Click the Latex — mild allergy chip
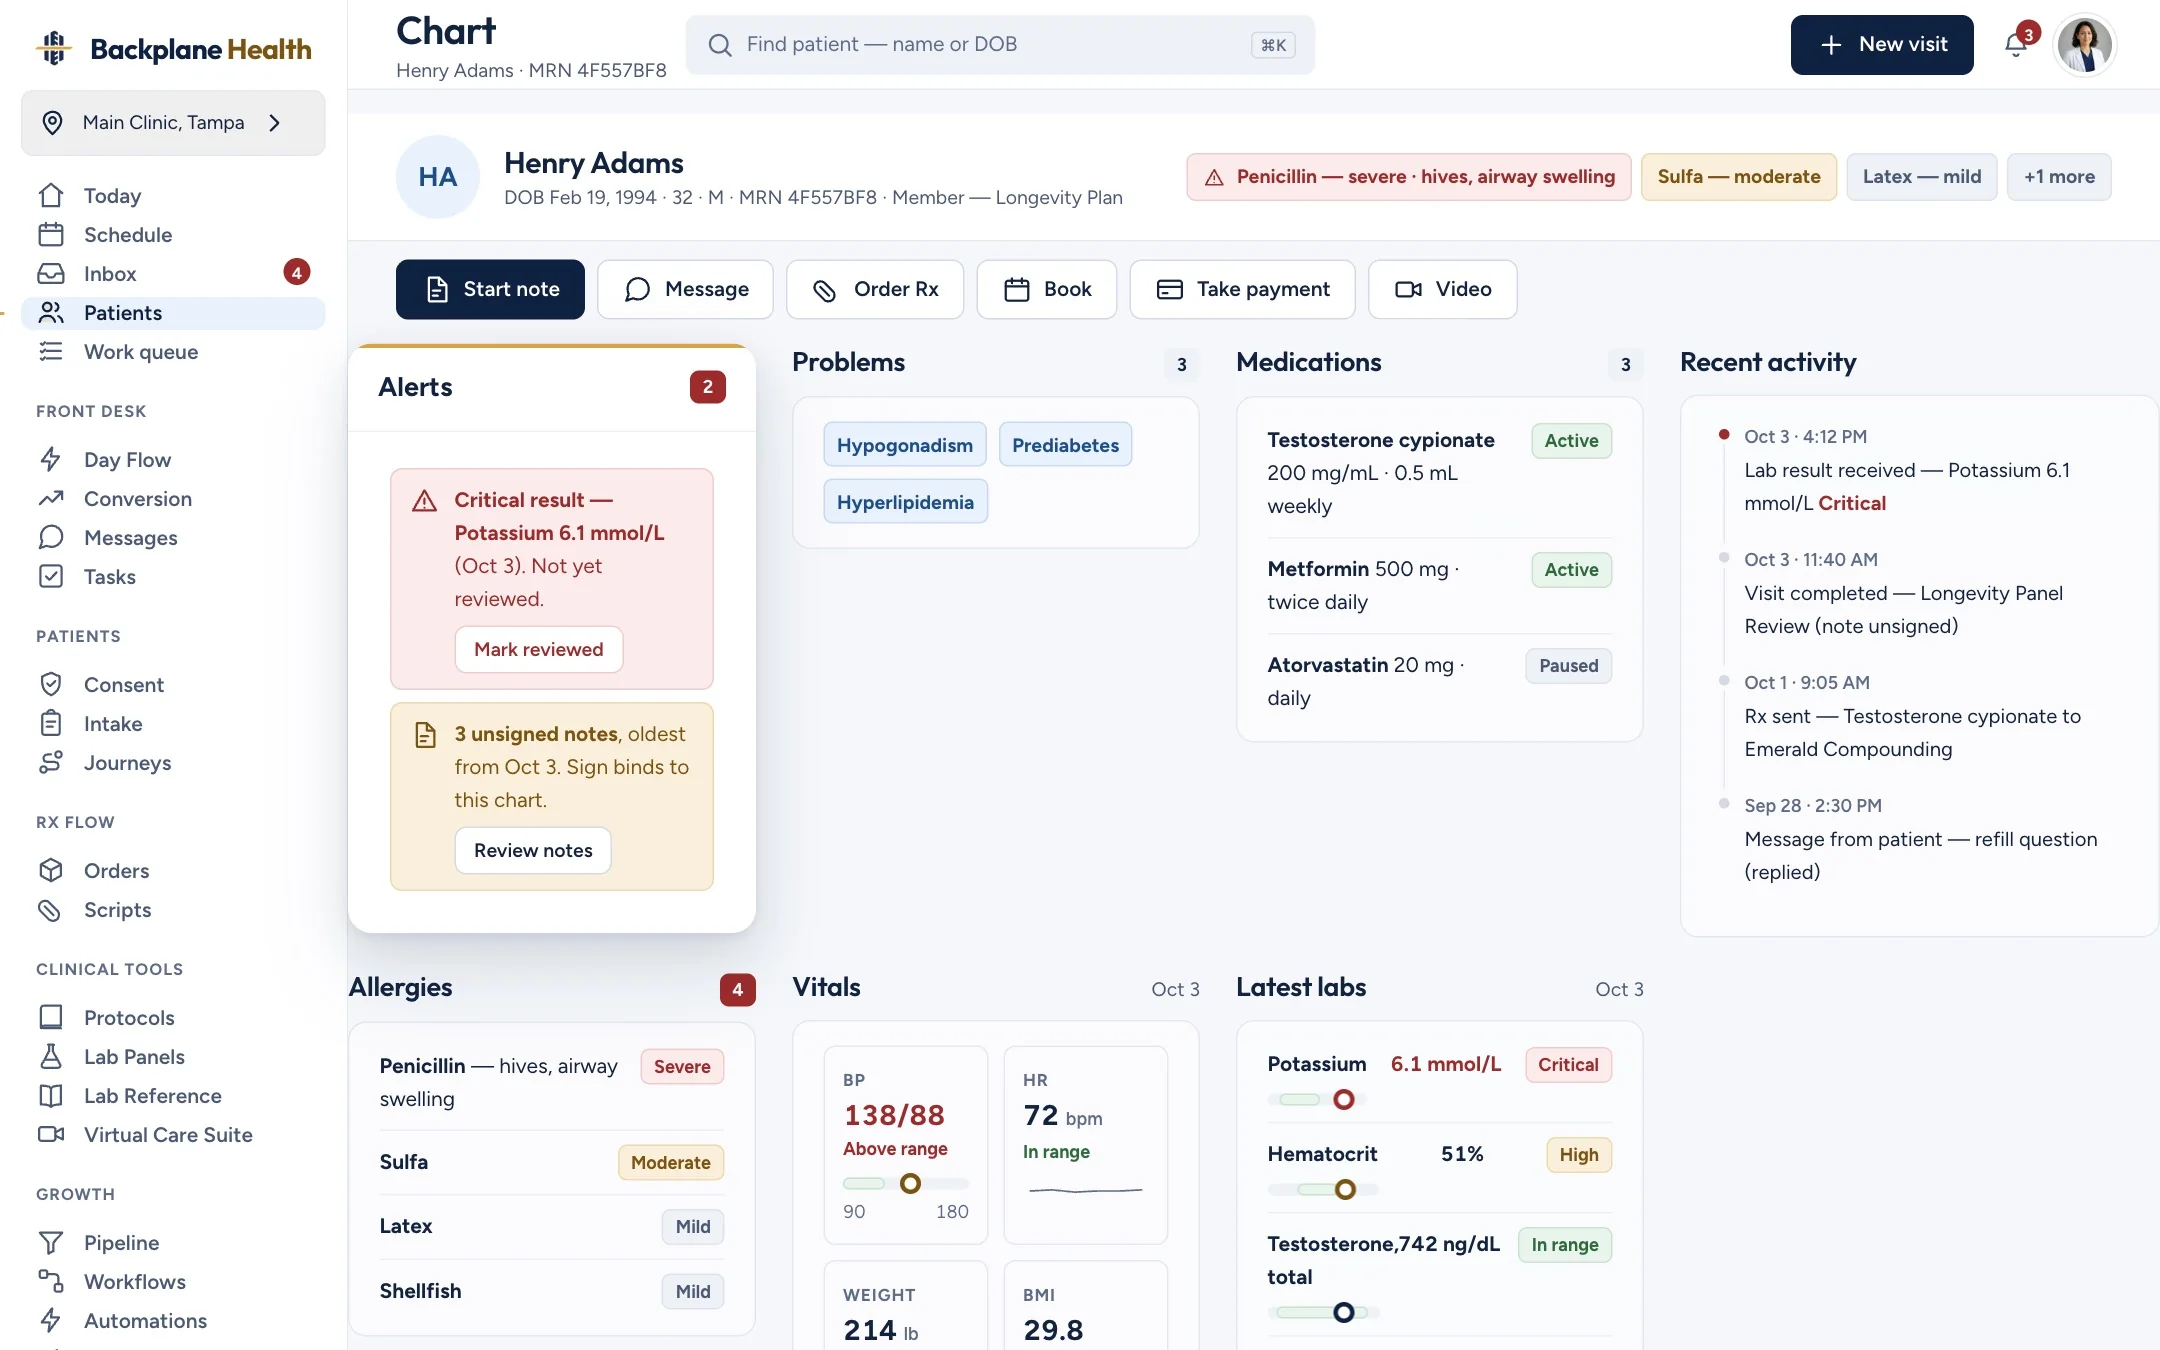Image resolution: width=2160 pixels, height=1350 pixels. pos(1922,176)
